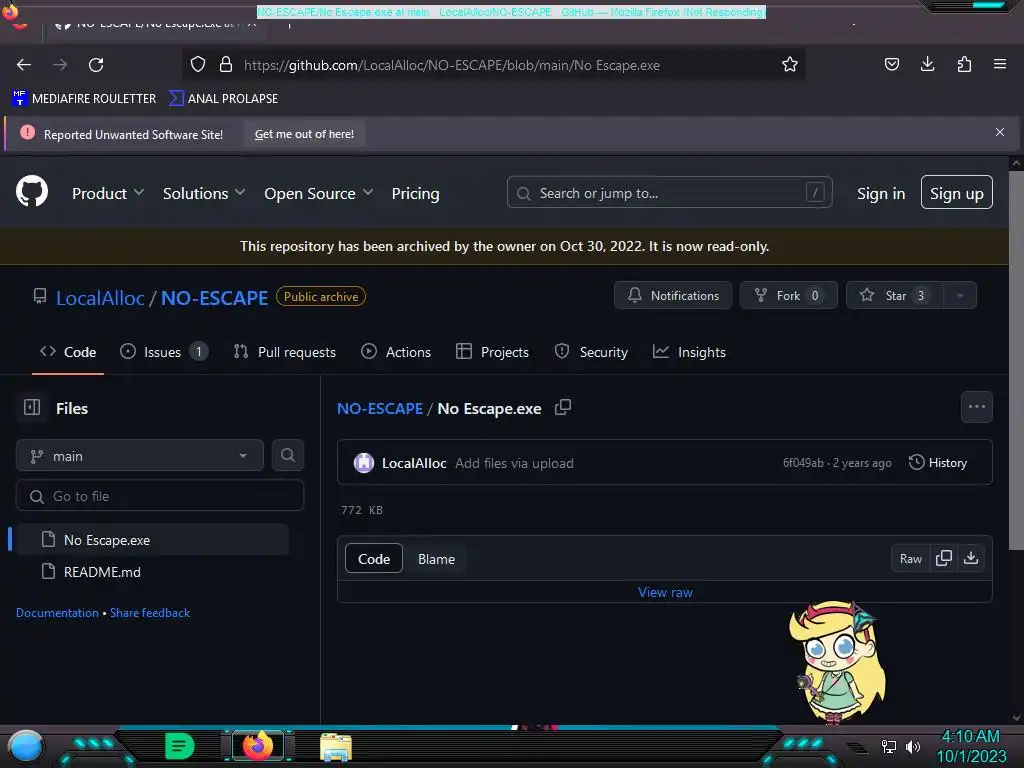Click the View raw link
The width and height of the screenshot is (1024, 768).
pyautogui.click(x=665, y=592)
